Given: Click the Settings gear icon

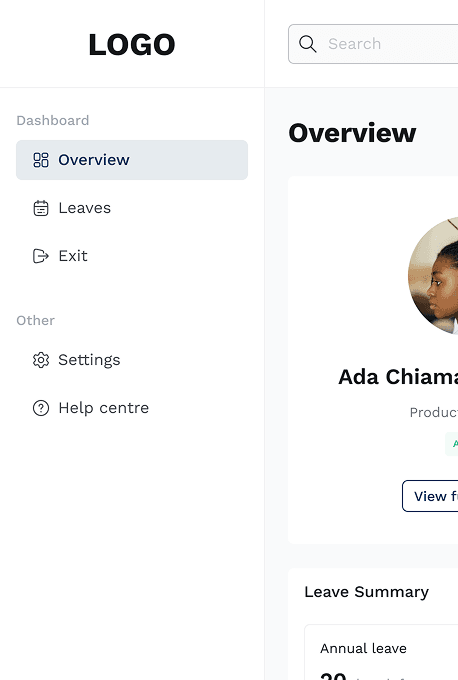Looking at the screenshot, I should pyautogui.click(x=41, y=360).
